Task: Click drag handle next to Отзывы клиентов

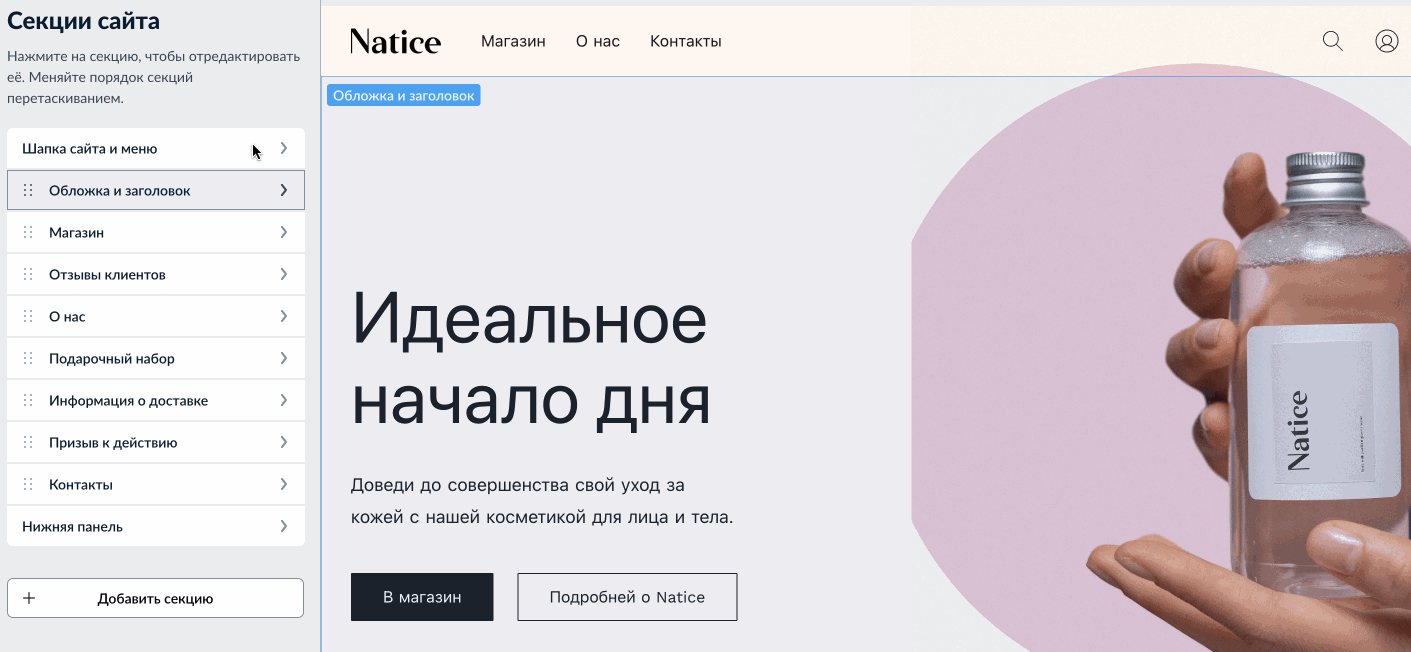Action: click(28, 274)
